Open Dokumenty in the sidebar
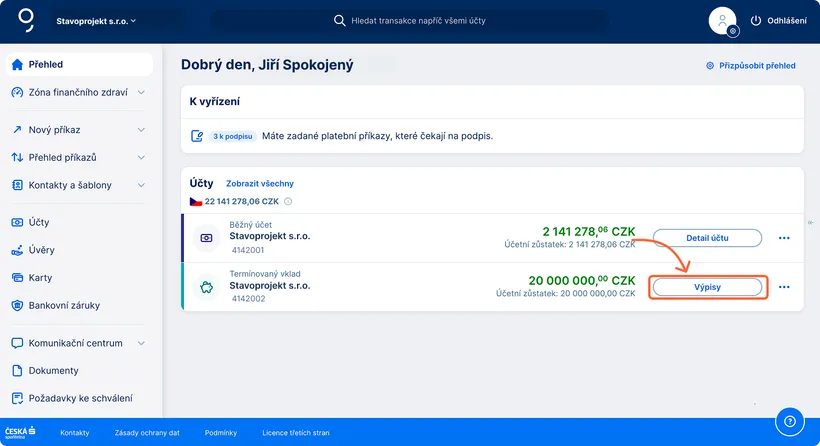 point(53,371)
